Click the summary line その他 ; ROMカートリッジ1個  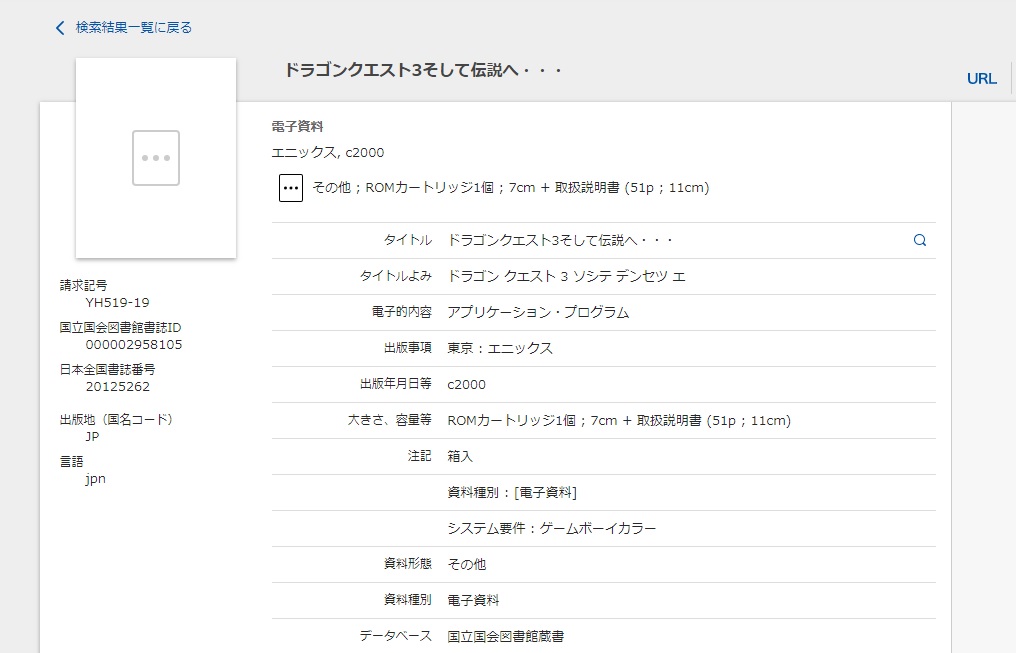(511, 188)
